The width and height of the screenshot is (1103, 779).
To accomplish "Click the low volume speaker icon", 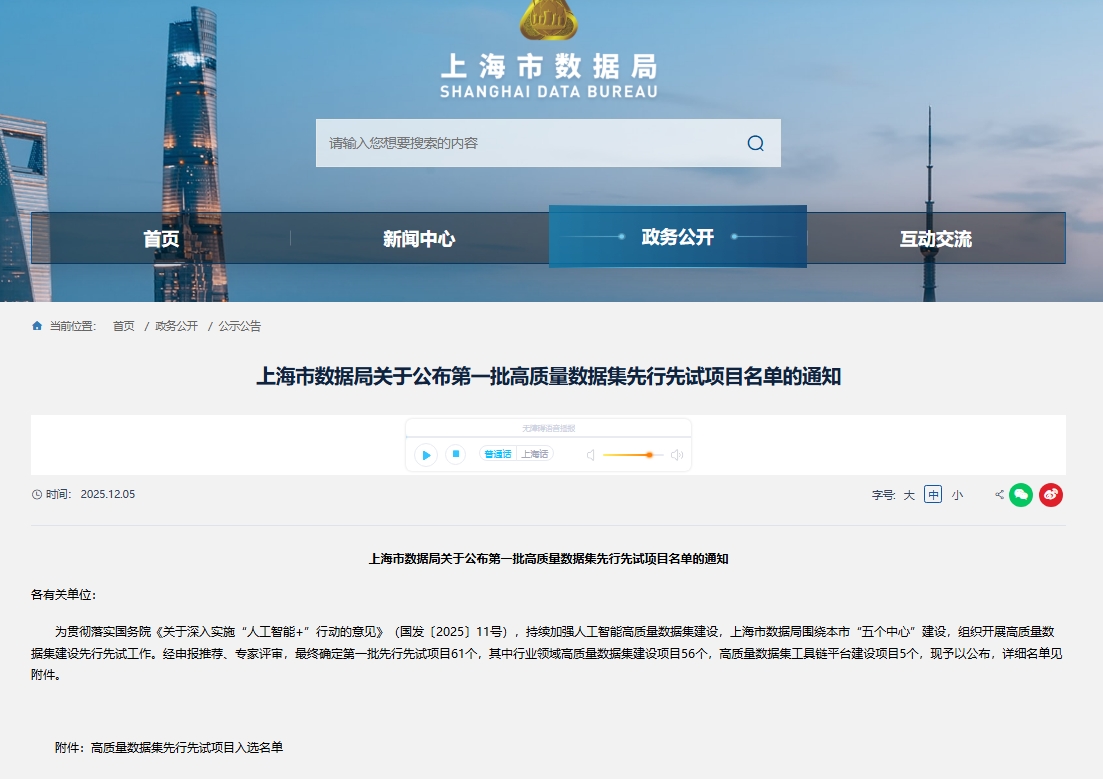I will pyautogui.click(x=590, y=455).
